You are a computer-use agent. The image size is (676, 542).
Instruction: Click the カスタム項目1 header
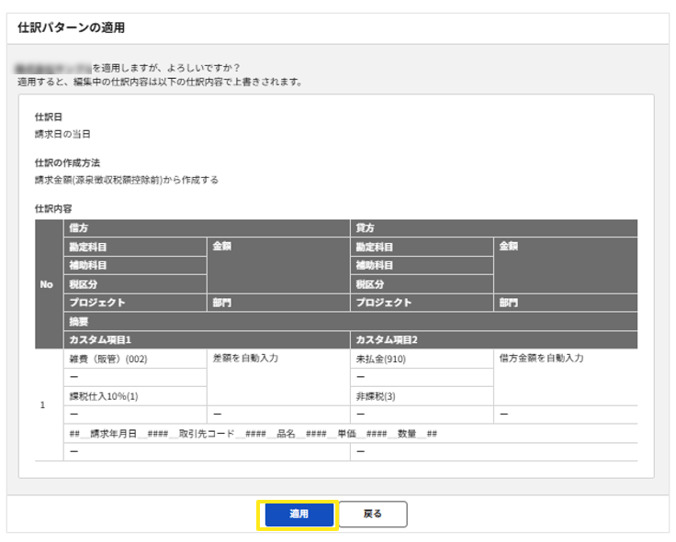(x=207, y=340)
